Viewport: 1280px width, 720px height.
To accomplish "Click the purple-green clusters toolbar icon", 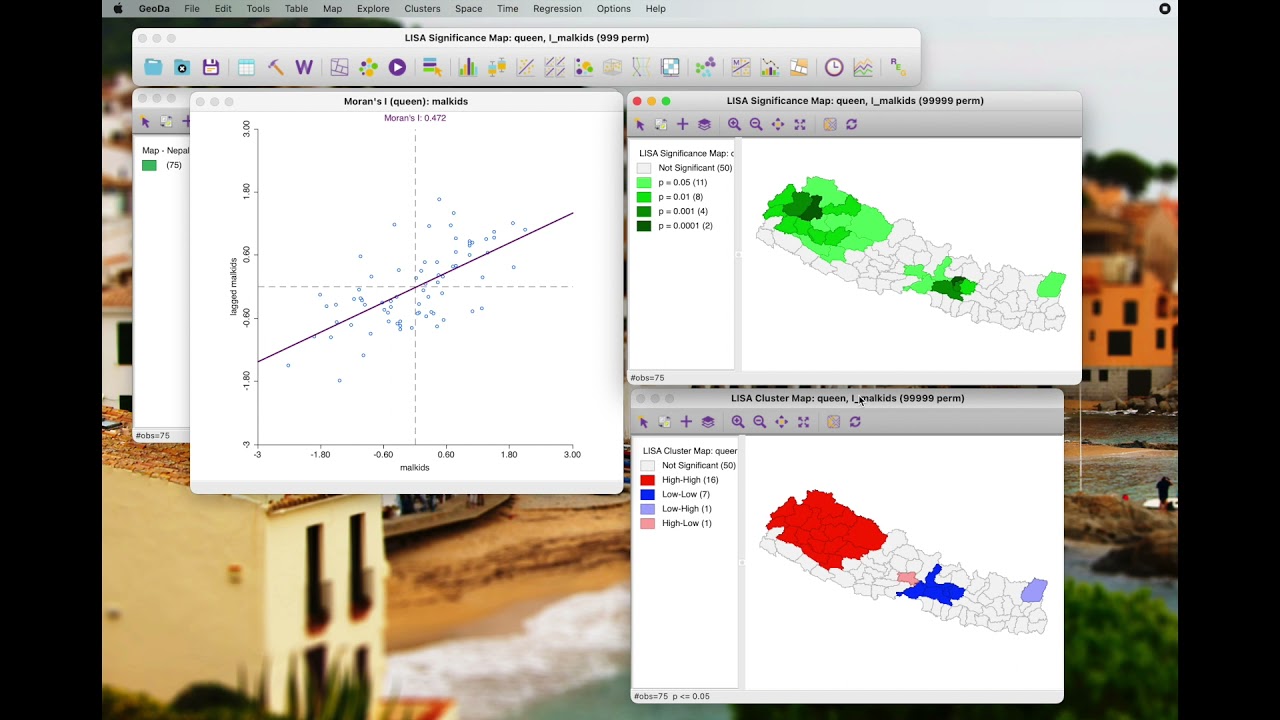I will point(705,67).
